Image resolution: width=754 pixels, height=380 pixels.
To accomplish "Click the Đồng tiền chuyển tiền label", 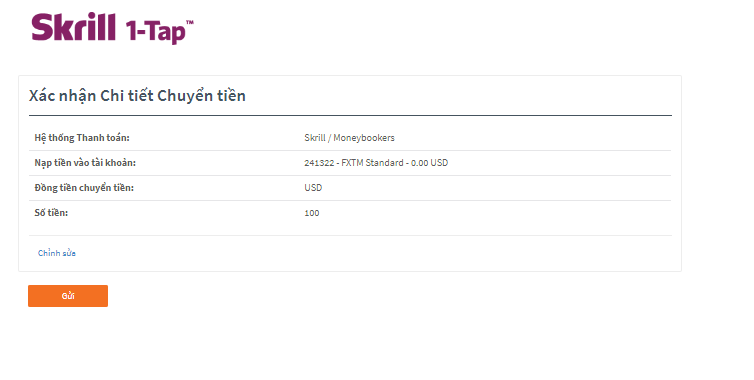I will point(84,188).
